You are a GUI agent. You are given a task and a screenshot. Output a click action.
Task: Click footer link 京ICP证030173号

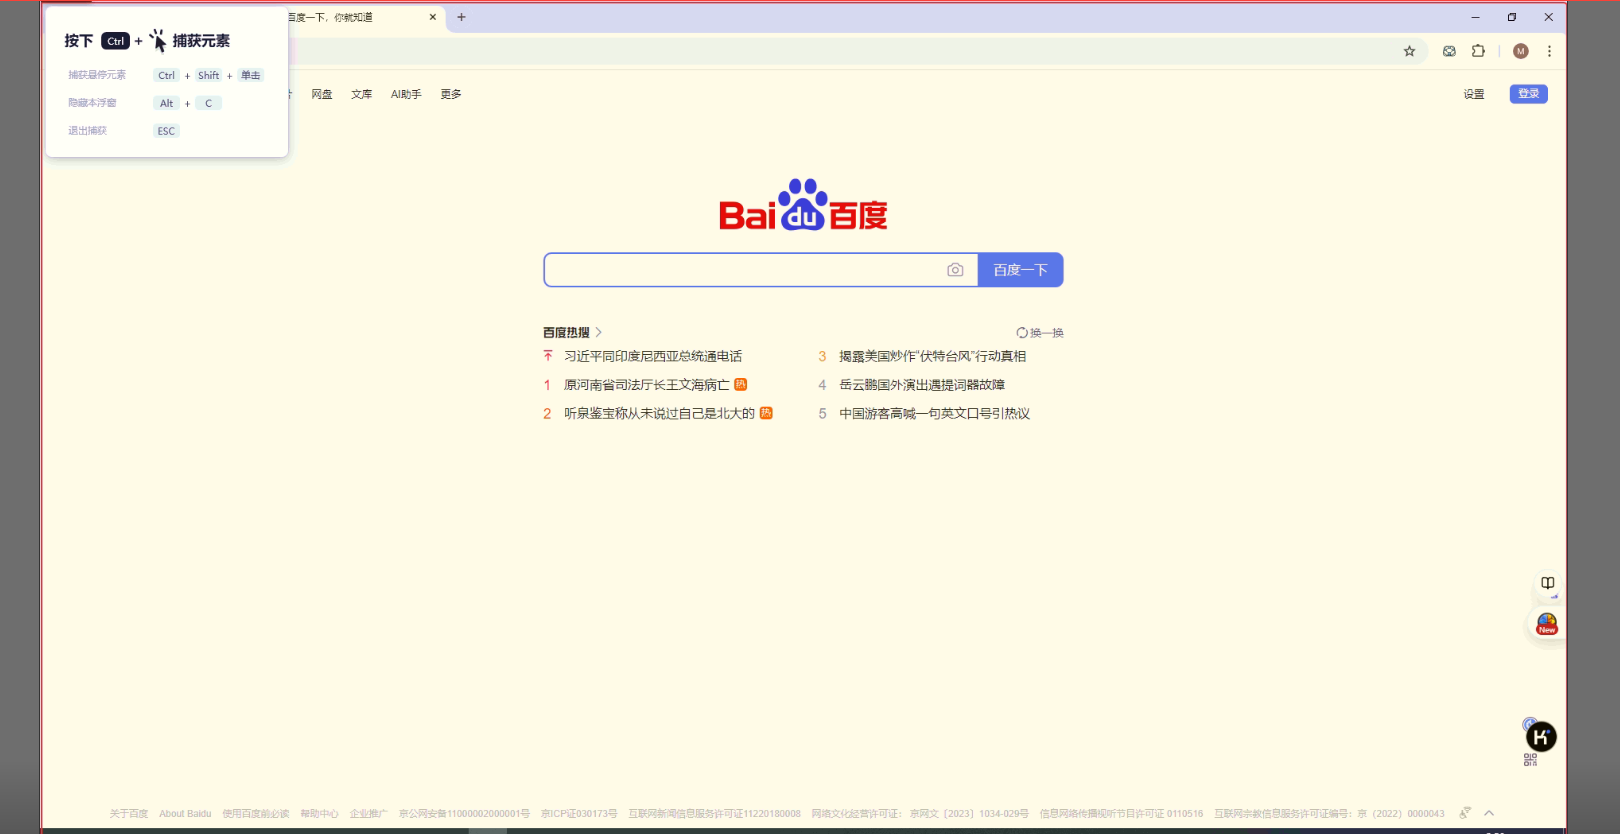[x=579, y=814]
